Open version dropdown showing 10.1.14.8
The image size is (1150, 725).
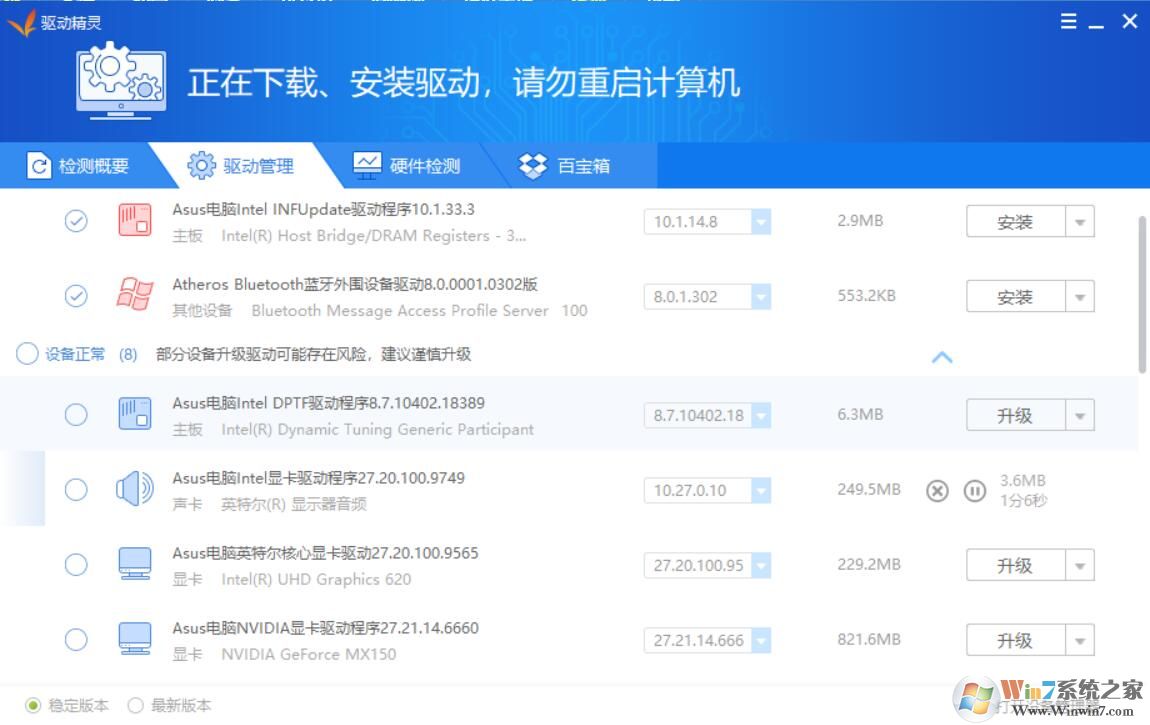tap(760, 222)
